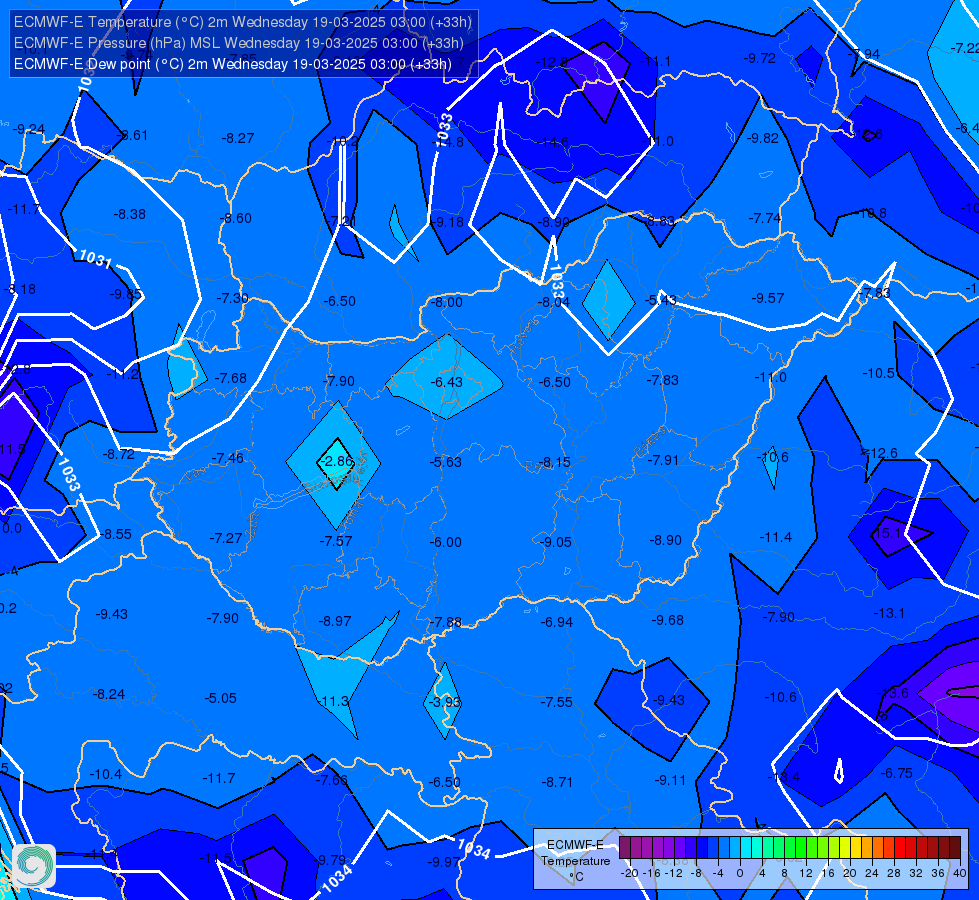Click the -10.5 temperature value
This screenshot has width=979, height=900.
point(878,373)
